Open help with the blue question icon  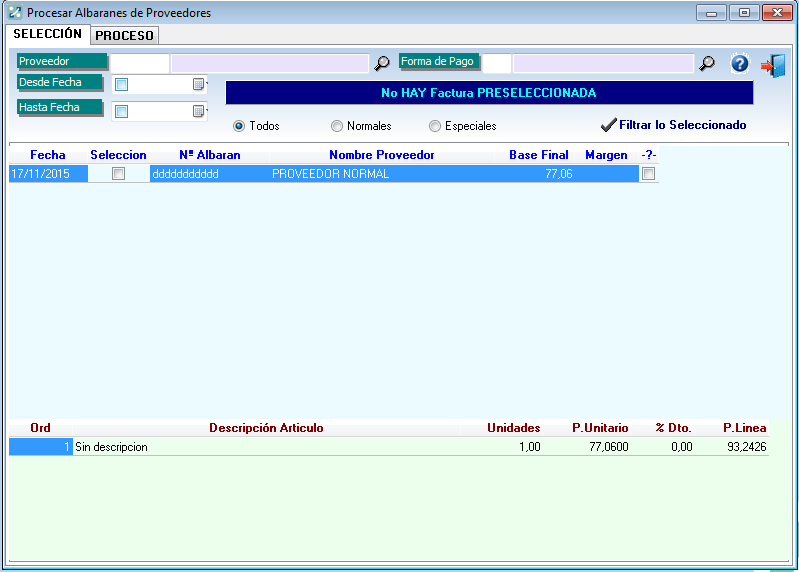coord(740,64)
